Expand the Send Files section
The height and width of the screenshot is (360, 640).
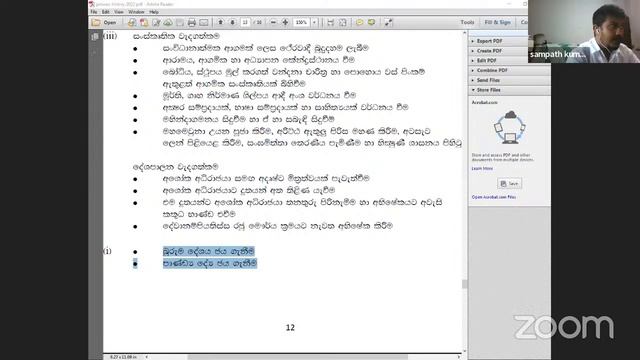tap(509, 80)
